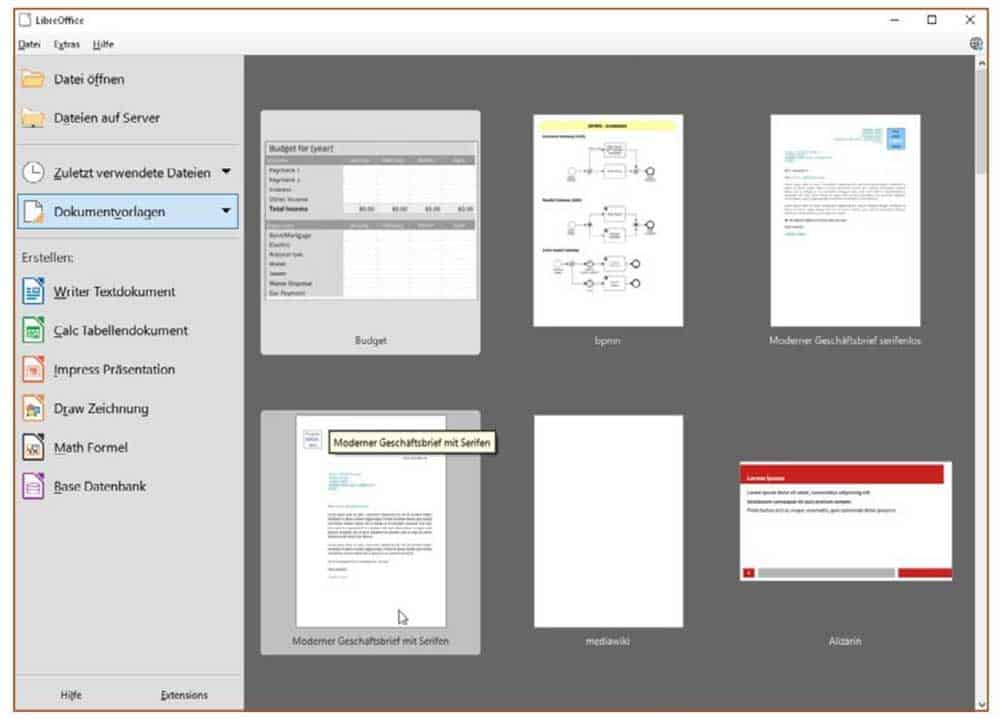Open the Datei menu
The width and height of the screenshot is (1000, 718).
click(x=29, y=44)
